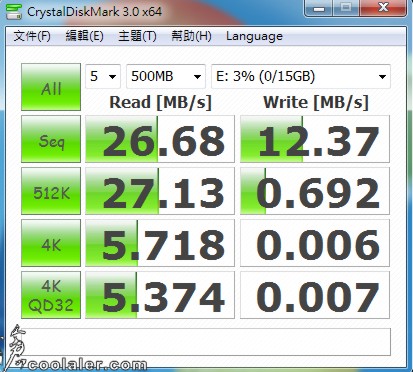Select the 4K write value 0.006

pos(315,243)
